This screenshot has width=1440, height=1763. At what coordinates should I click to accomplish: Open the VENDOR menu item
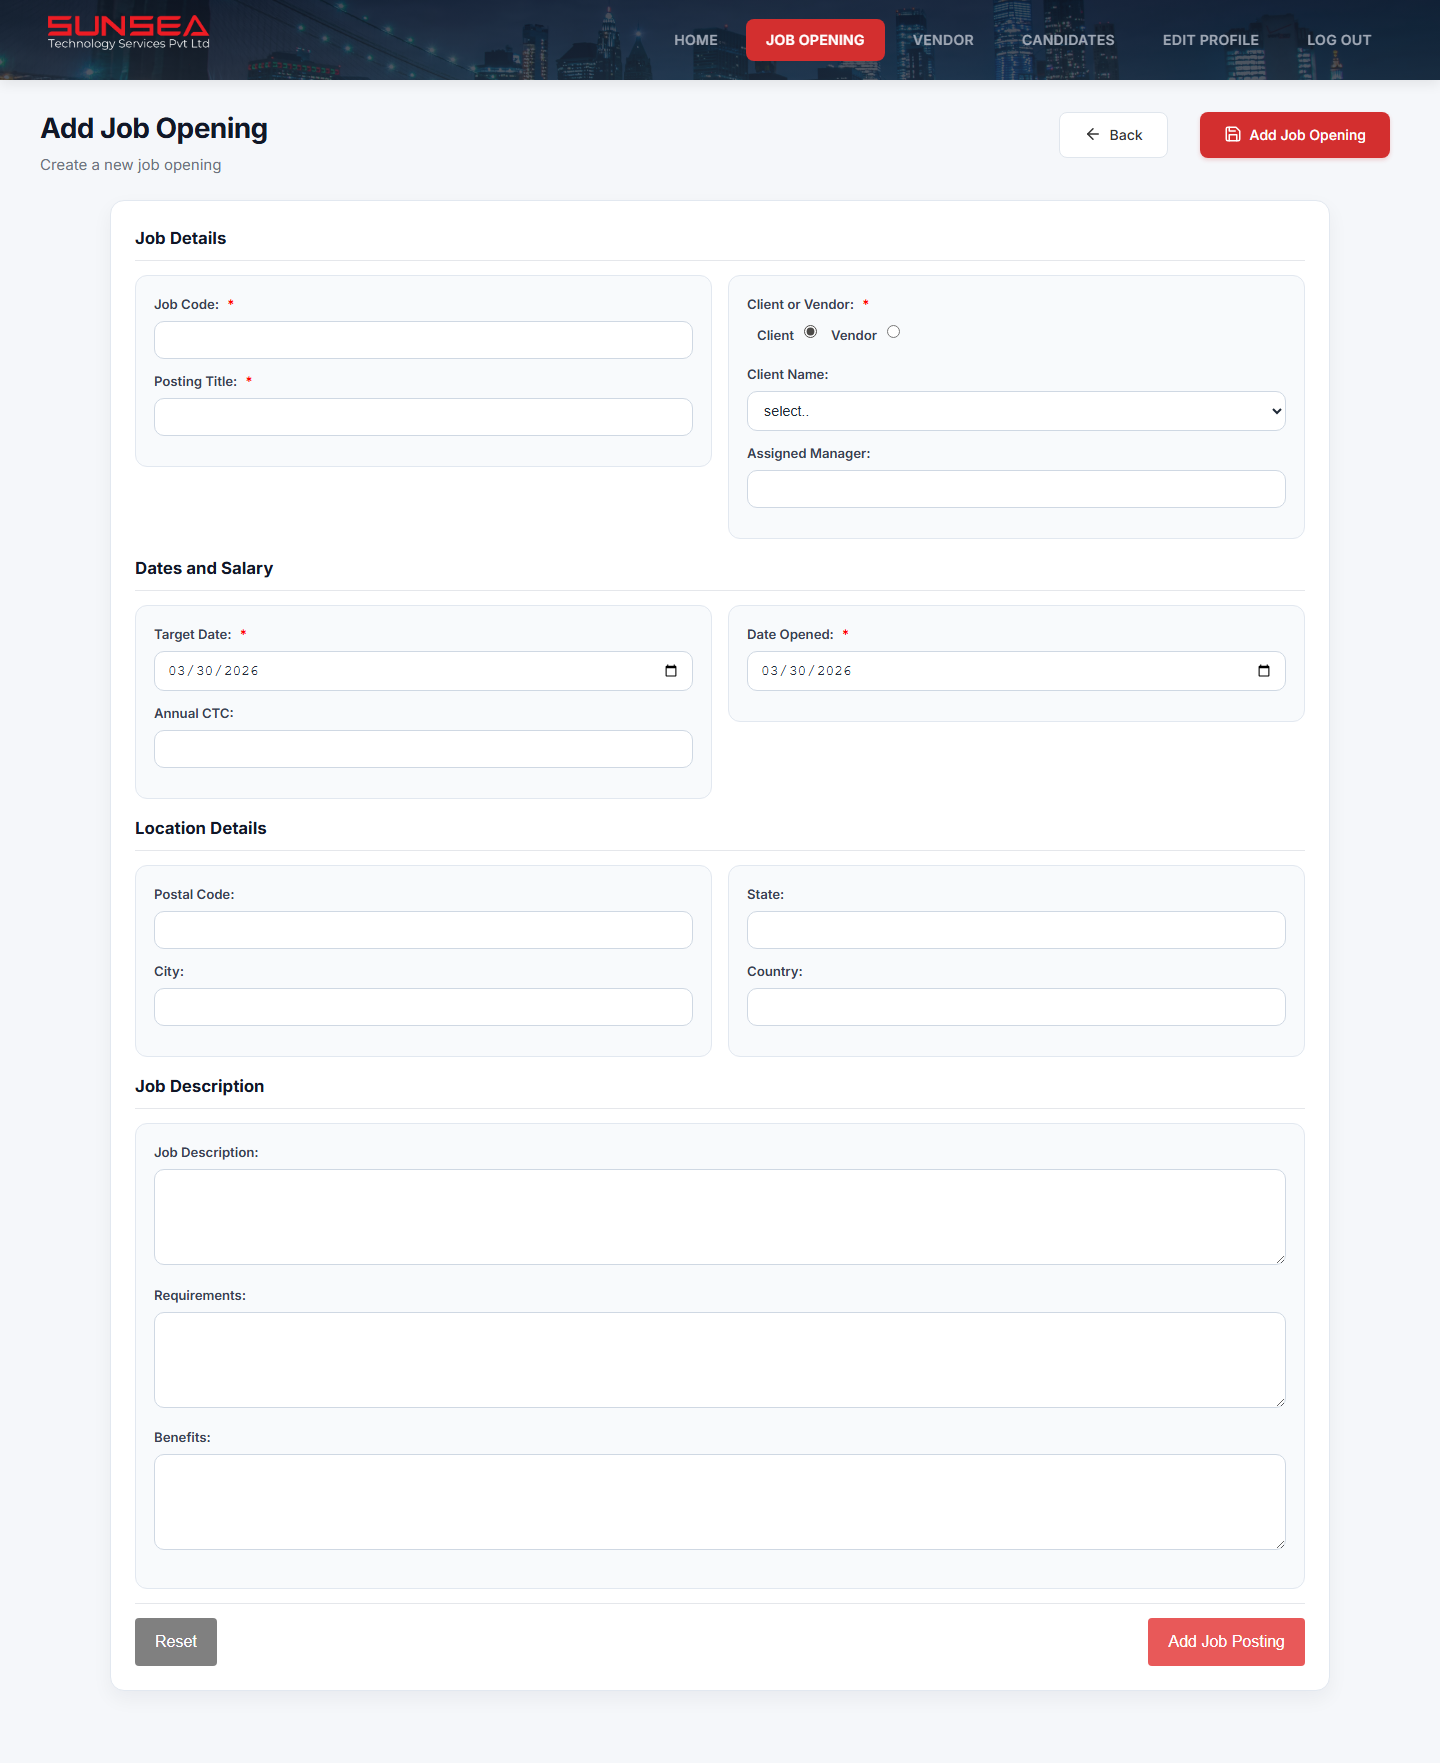[x=943, y=40]
